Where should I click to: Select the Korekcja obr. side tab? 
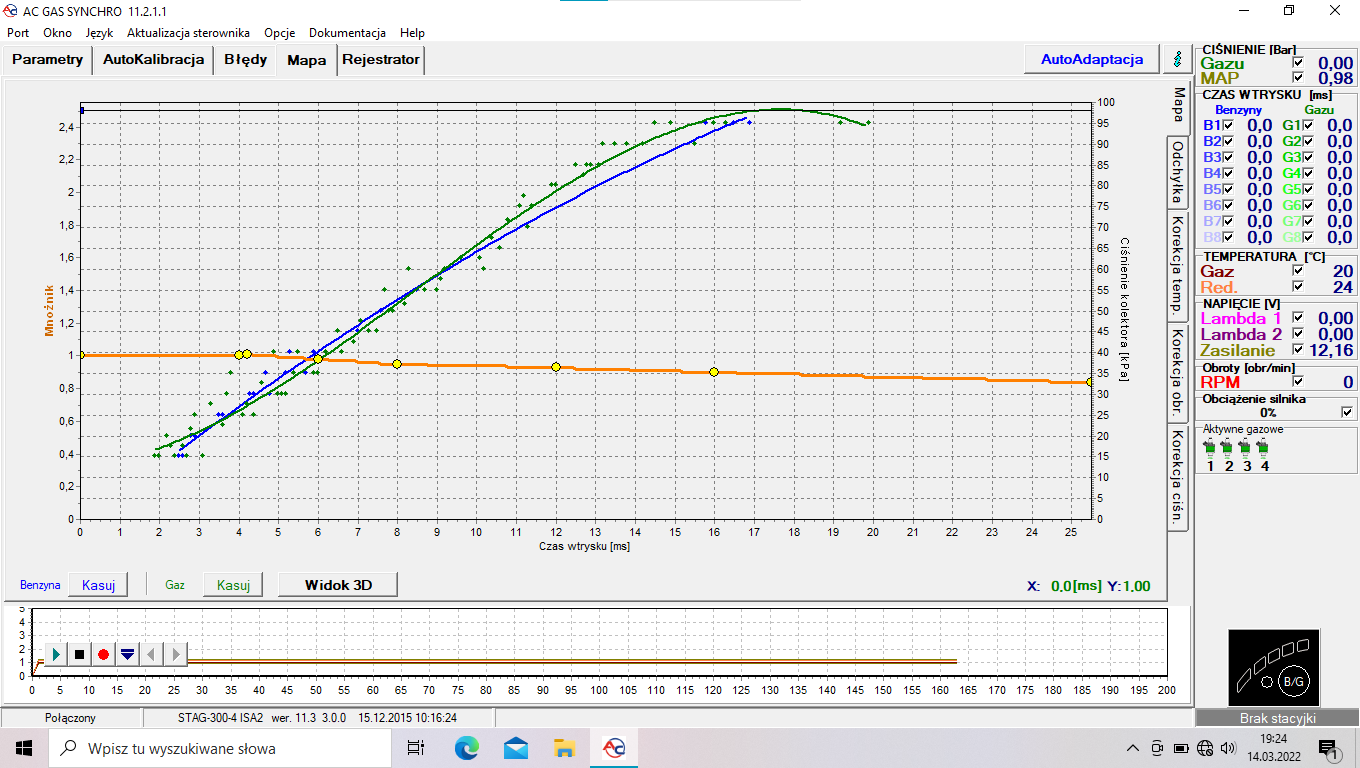click(1178, 372)
